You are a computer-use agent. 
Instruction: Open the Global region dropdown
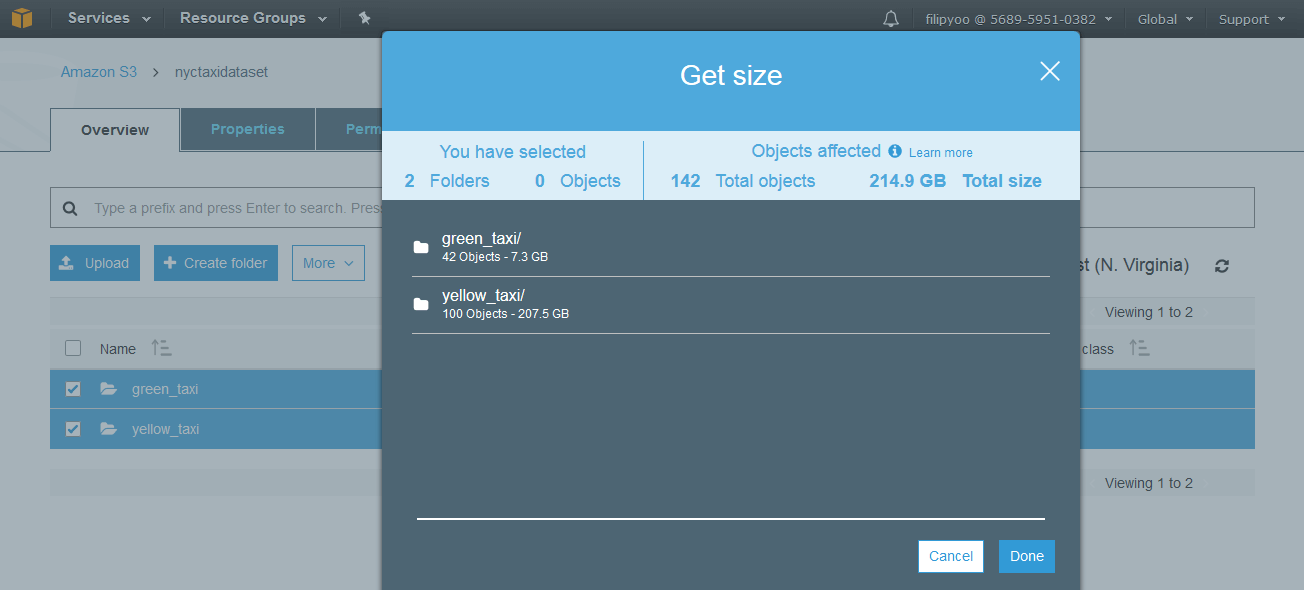tap(1165, 19)
